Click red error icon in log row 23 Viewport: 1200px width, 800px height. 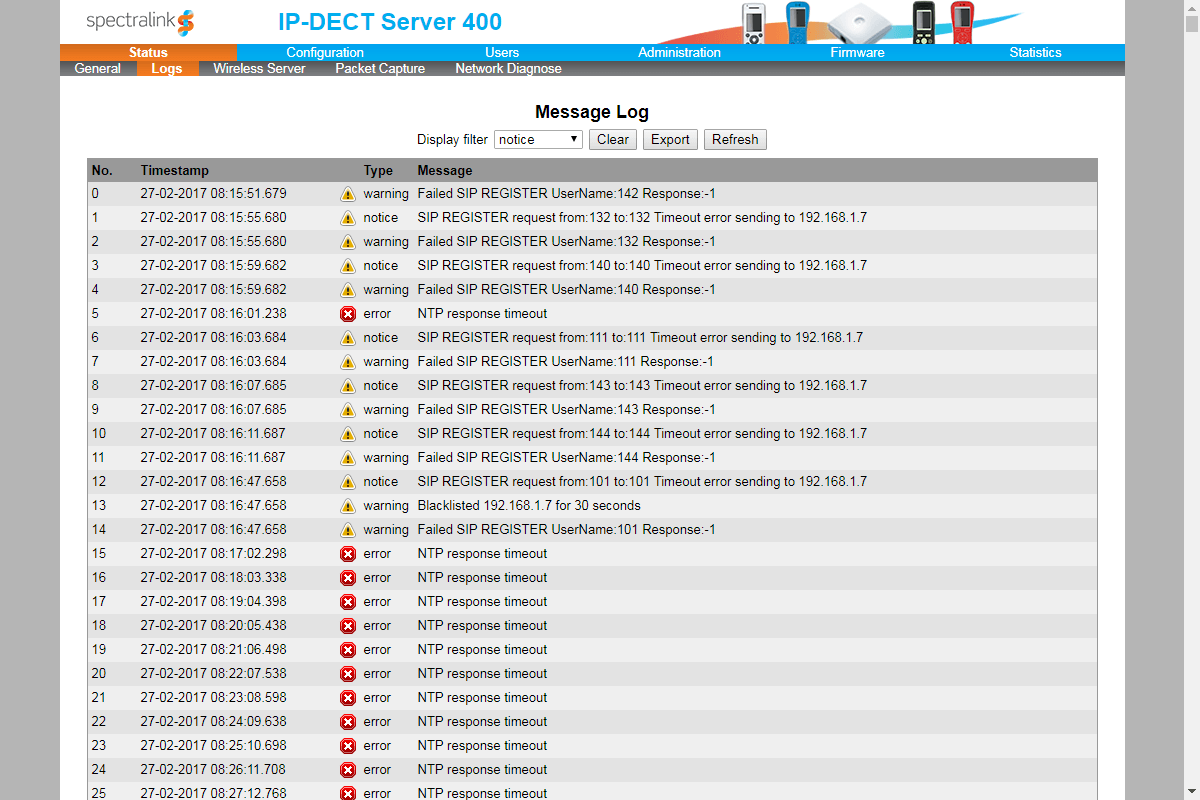(348, 746)
